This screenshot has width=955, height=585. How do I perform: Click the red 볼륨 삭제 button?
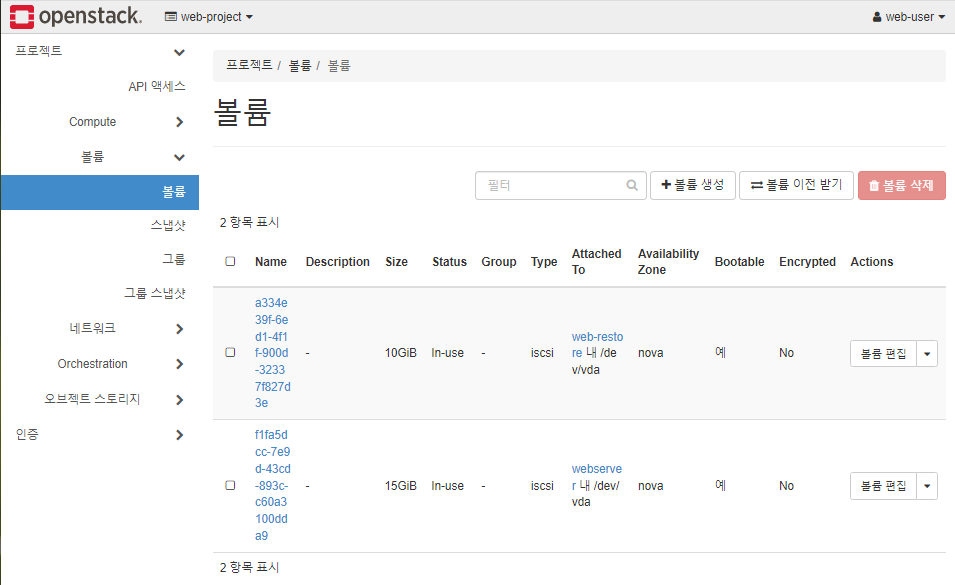pyautogui.click(x=901, y=186)
